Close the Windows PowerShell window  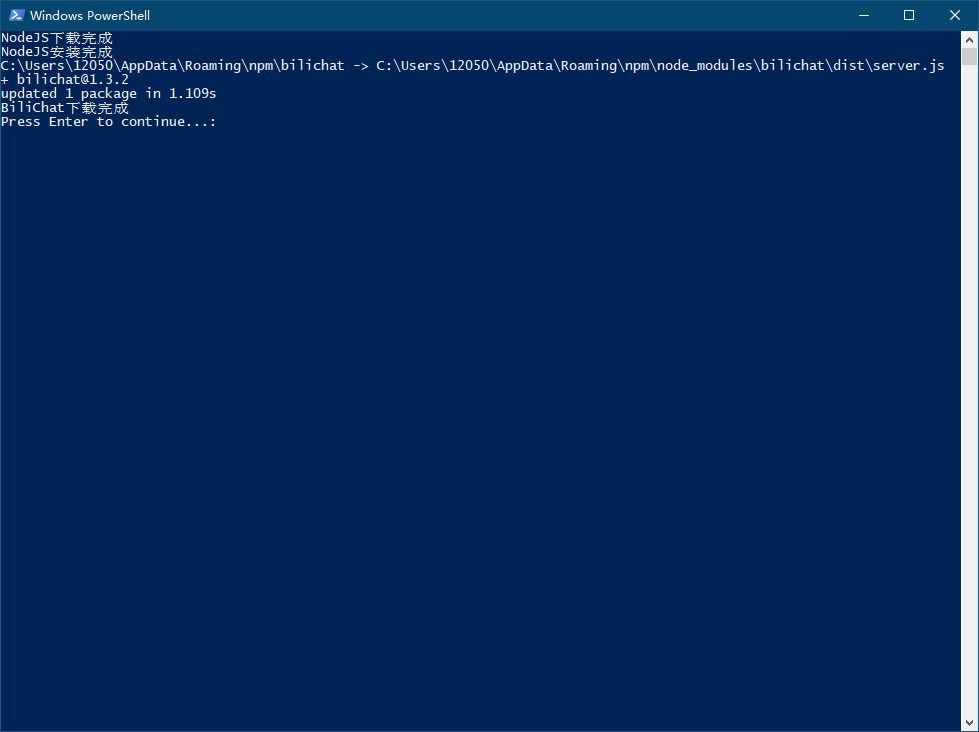pos(955,15)
